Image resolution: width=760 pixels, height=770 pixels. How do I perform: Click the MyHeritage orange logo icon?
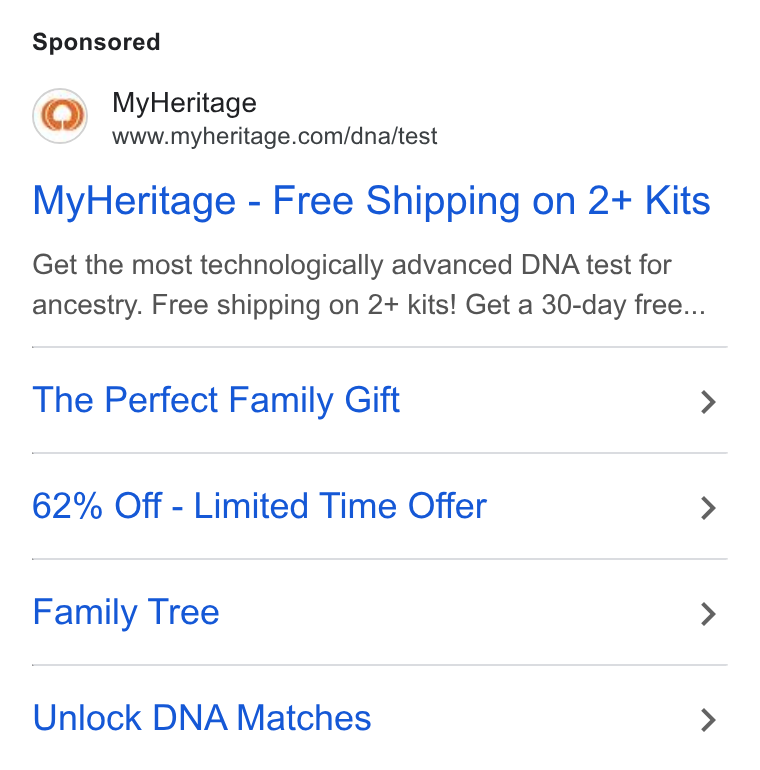point(60,116)
